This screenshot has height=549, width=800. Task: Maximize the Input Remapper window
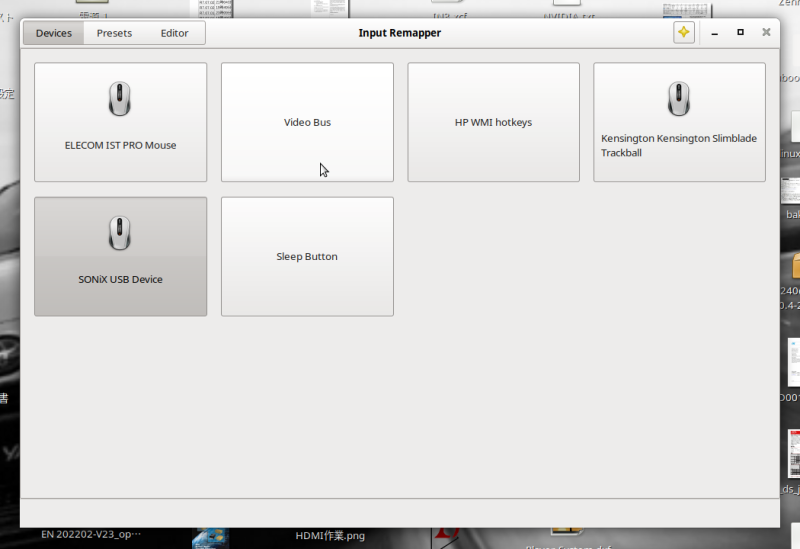pos(740,33)
